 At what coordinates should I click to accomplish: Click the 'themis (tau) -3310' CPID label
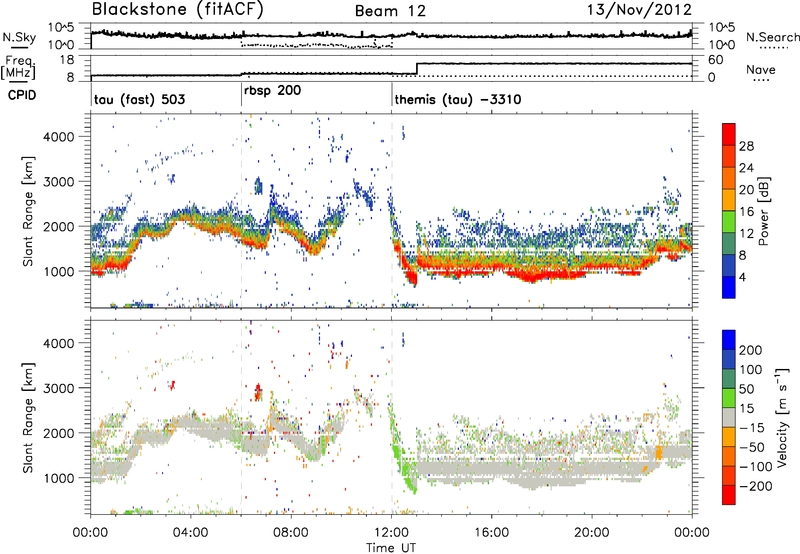pos(458,99)
